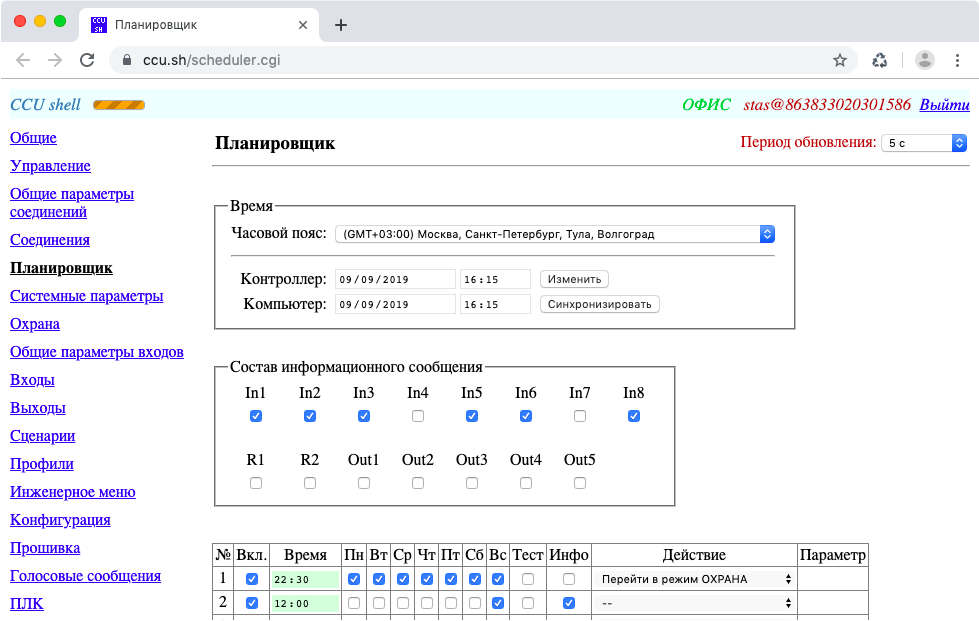Open the Период обновления dropdown
Image resolution: width=979 pixels, height=621 pixels.
point(924,143)
